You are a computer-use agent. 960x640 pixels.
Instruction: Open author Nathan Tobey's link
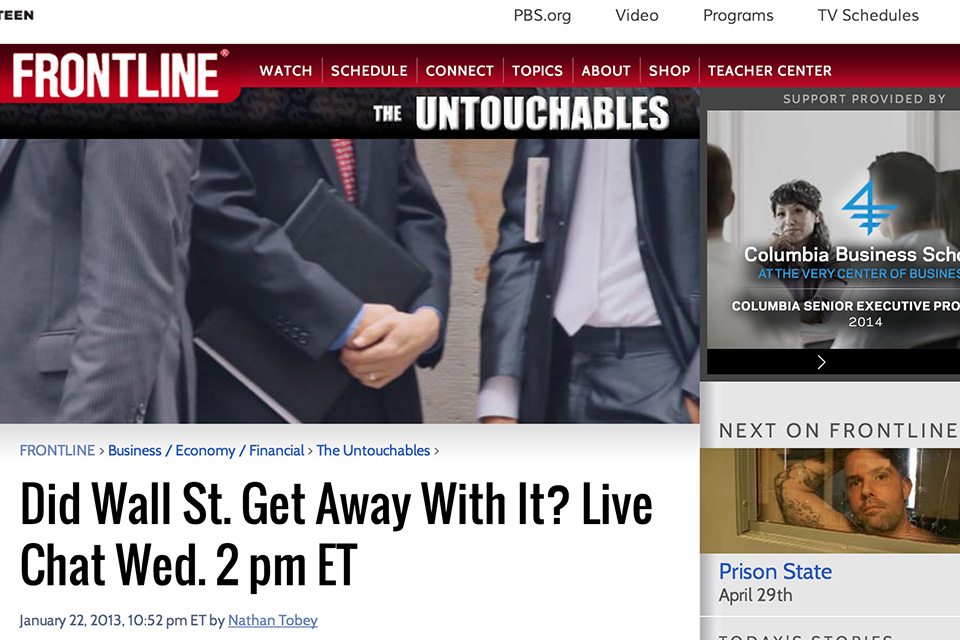point(272,620)
